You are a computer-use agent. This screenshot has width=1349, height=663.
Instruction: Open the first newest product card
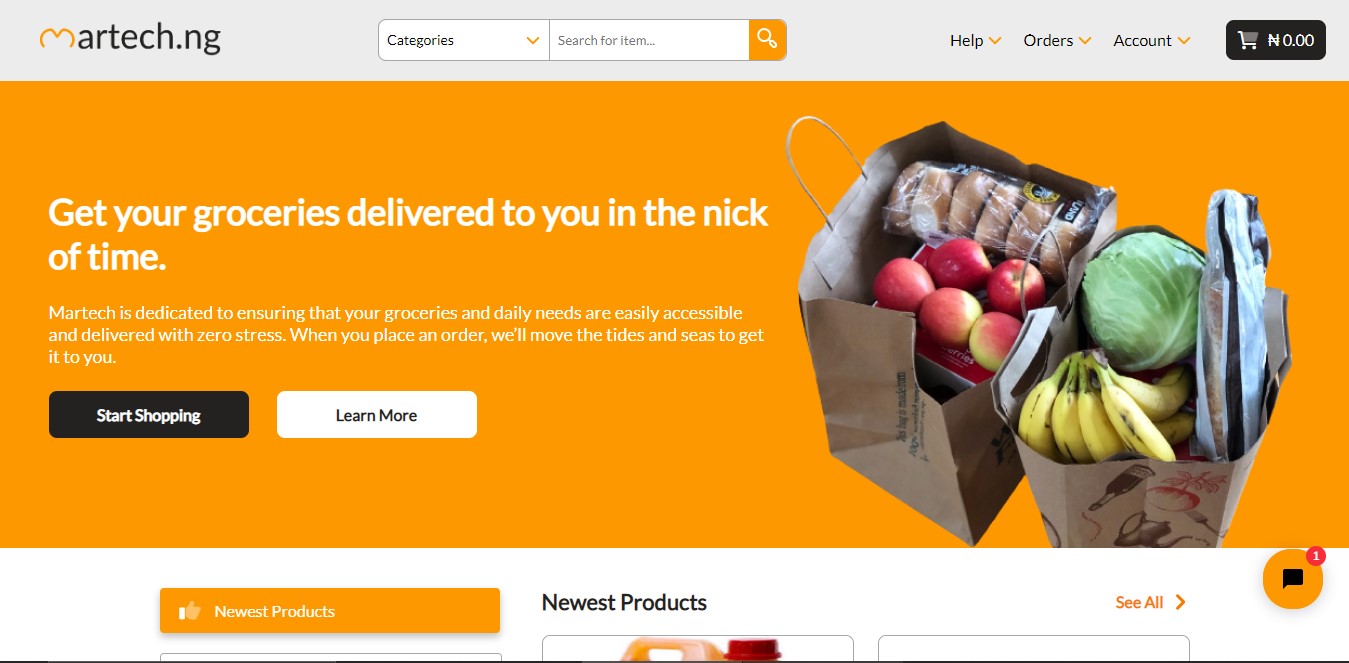click(x=698, y=648)
